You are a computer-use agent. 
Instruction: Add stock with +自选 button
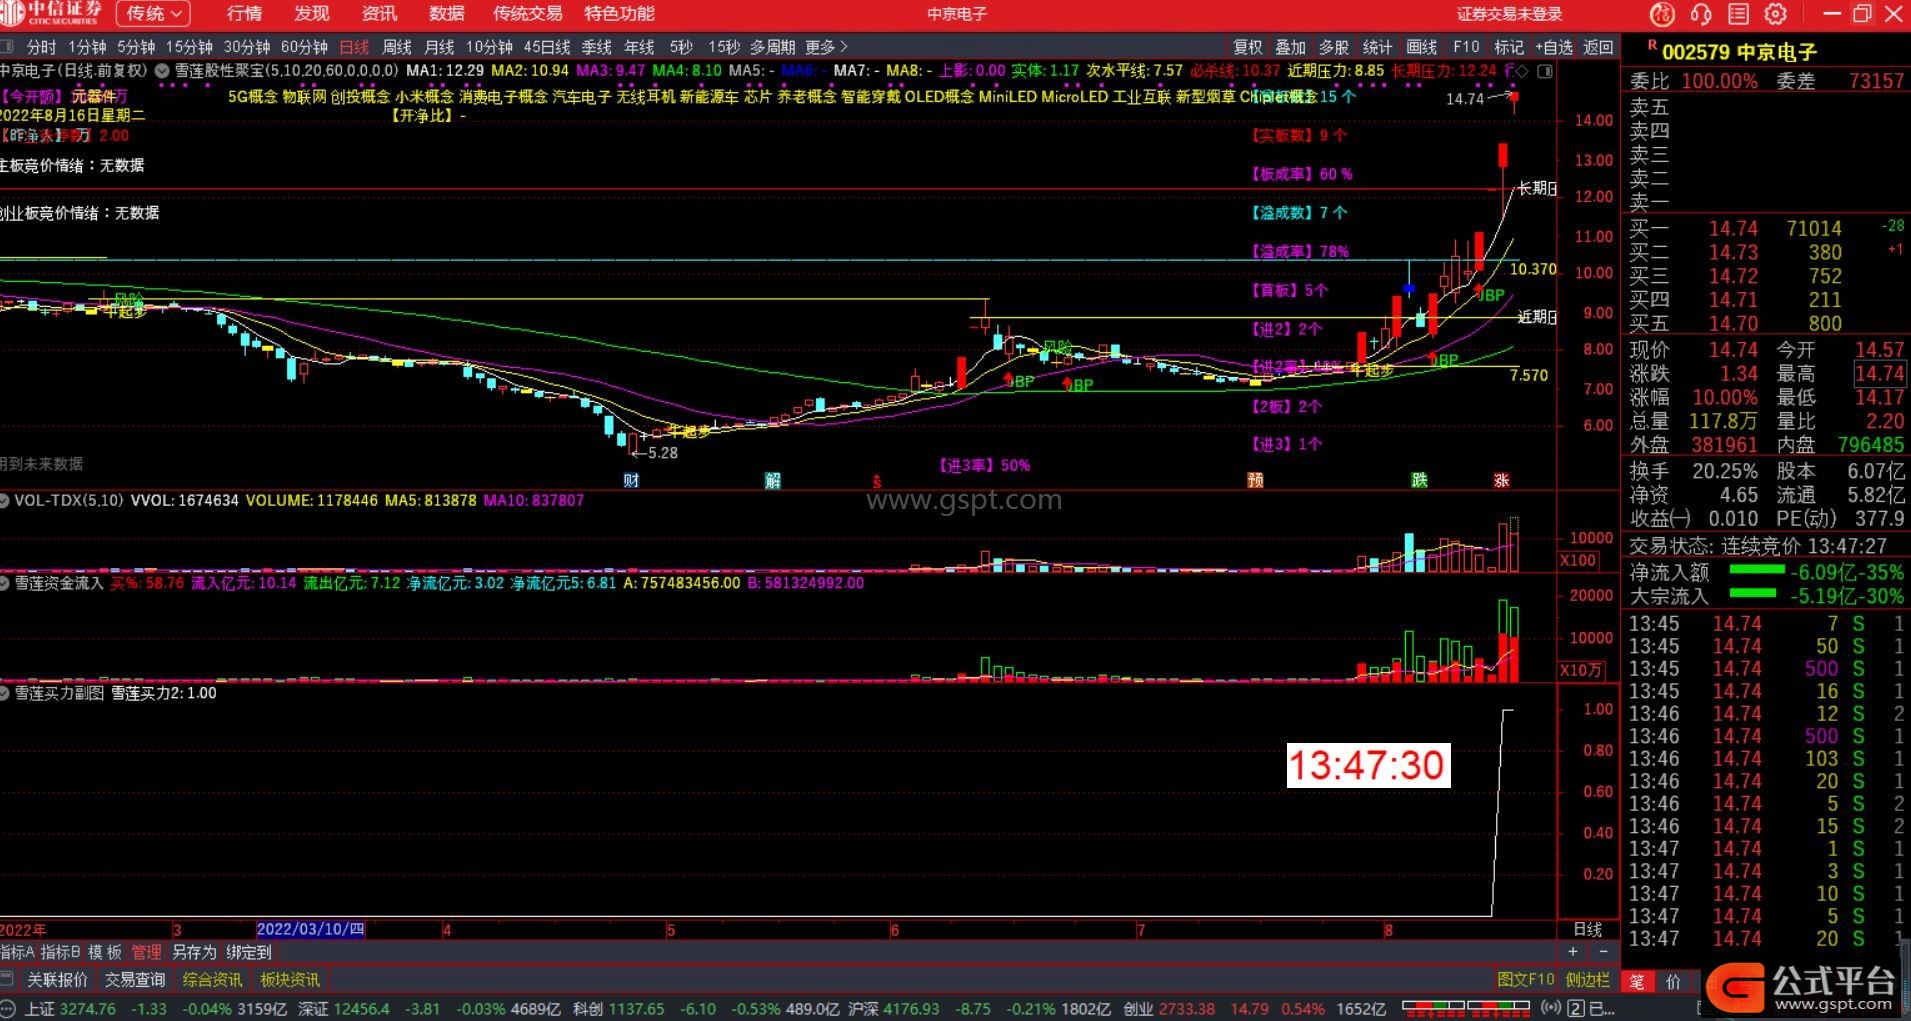(1553, 47)
